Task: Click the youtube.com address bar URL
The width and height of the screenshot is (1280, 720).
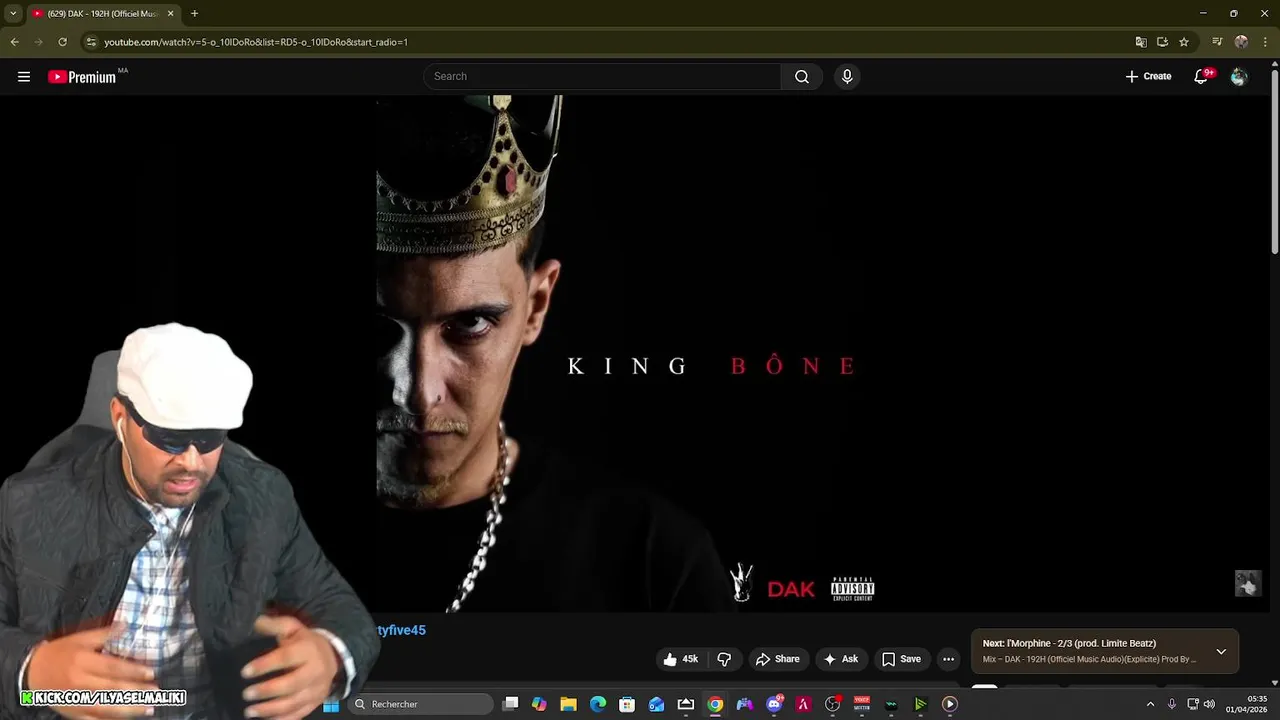Action: [256, 42]
